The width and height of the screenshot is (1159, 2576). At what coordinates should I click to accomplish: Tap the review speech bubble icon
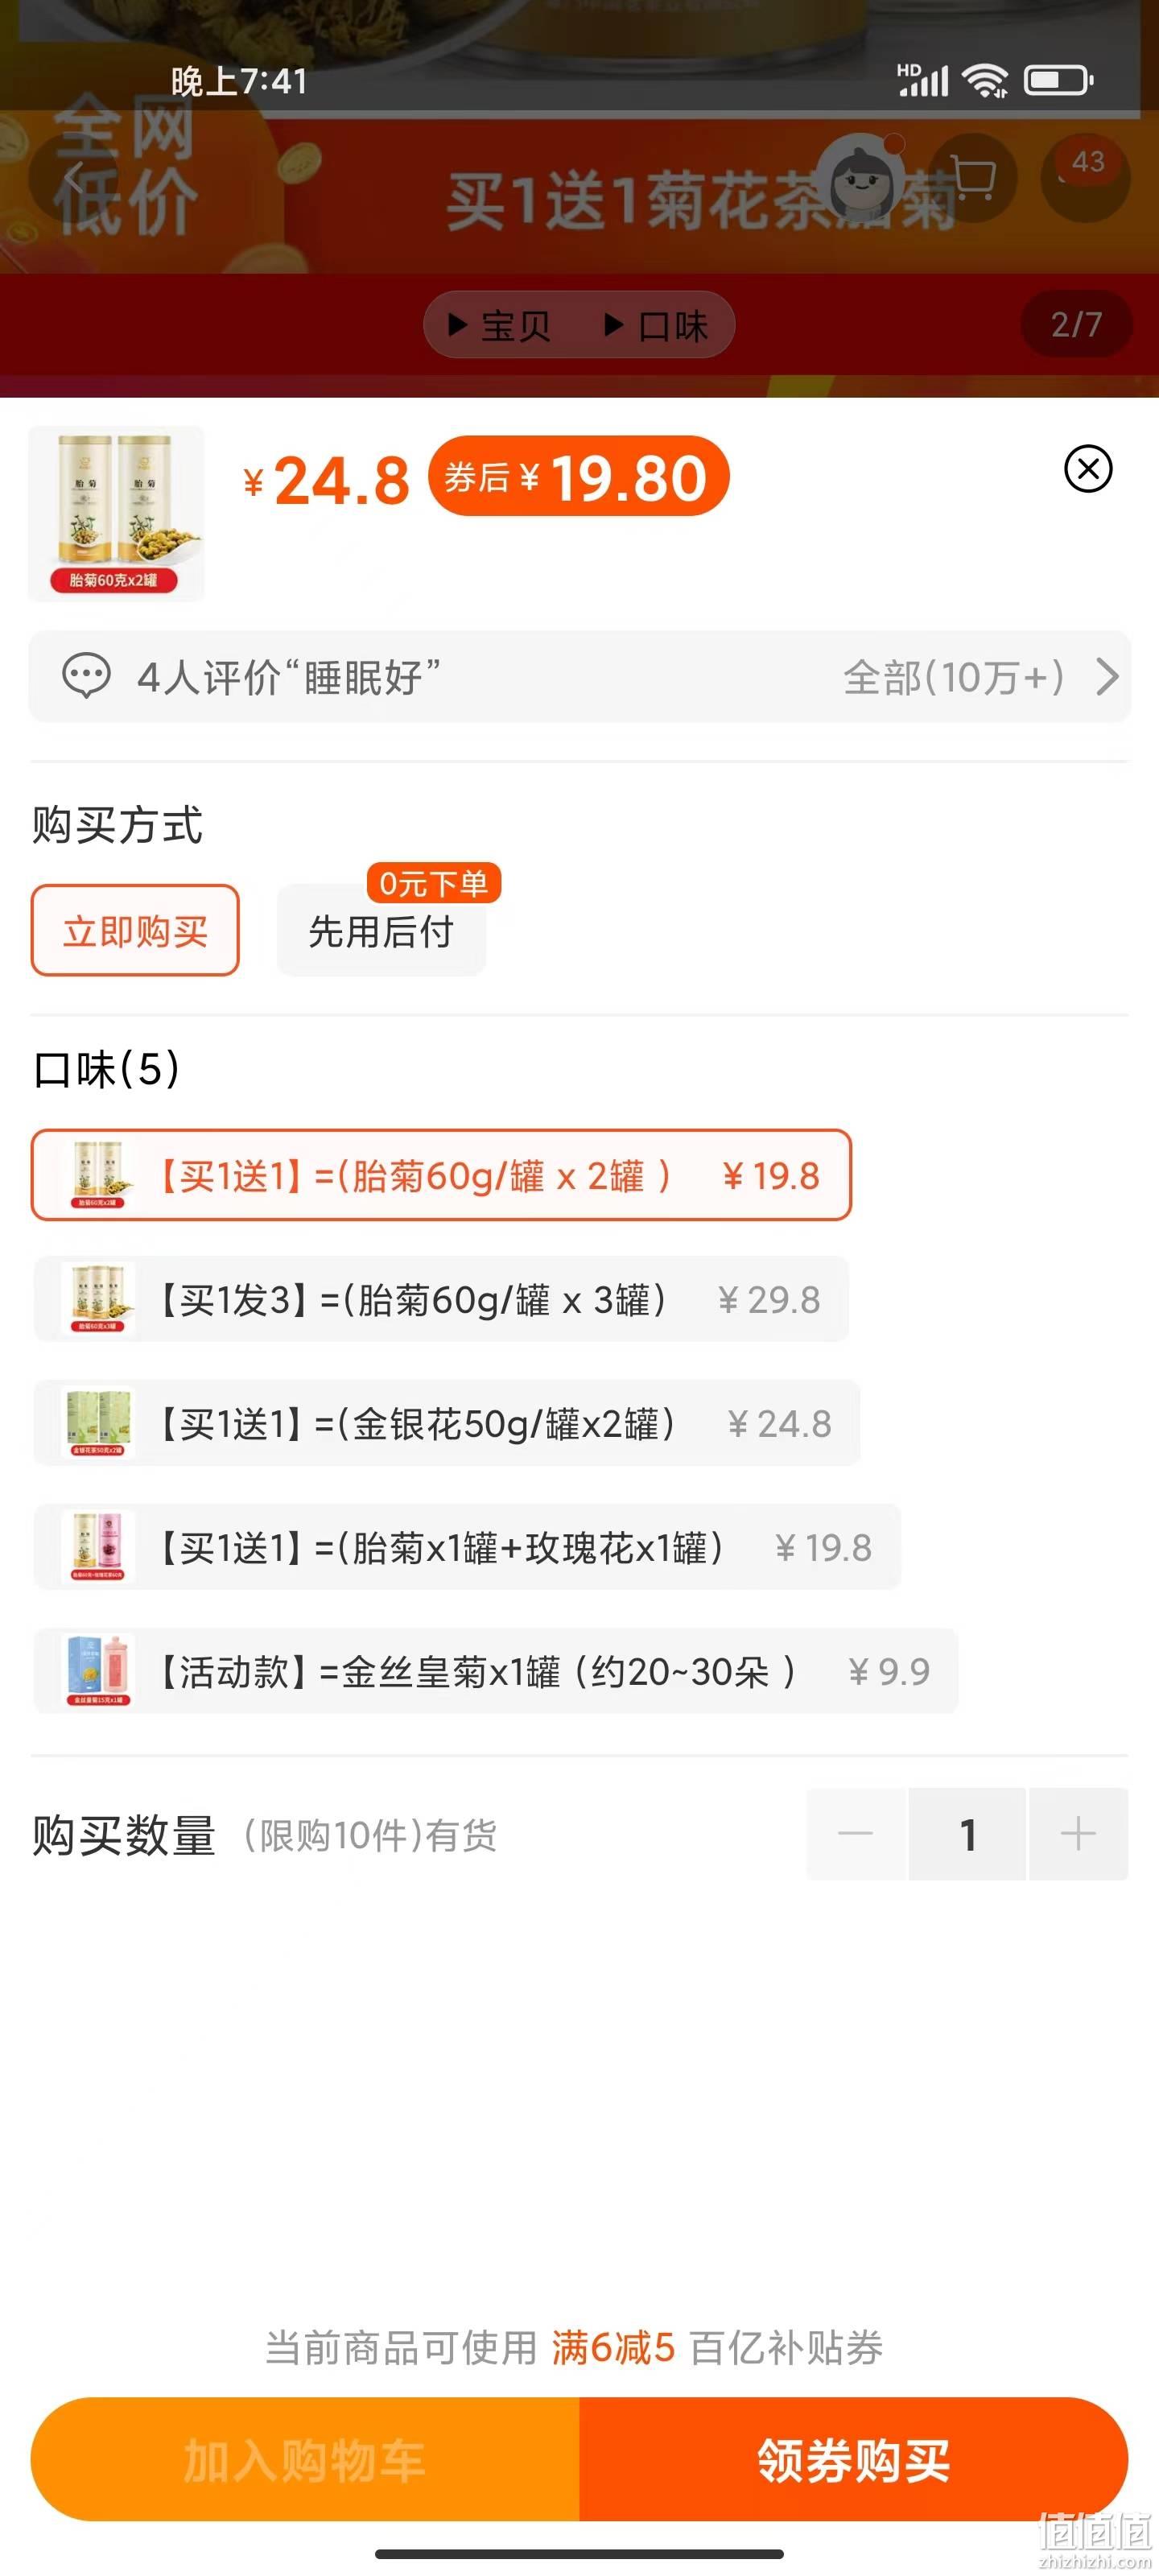tap(86, 676)
